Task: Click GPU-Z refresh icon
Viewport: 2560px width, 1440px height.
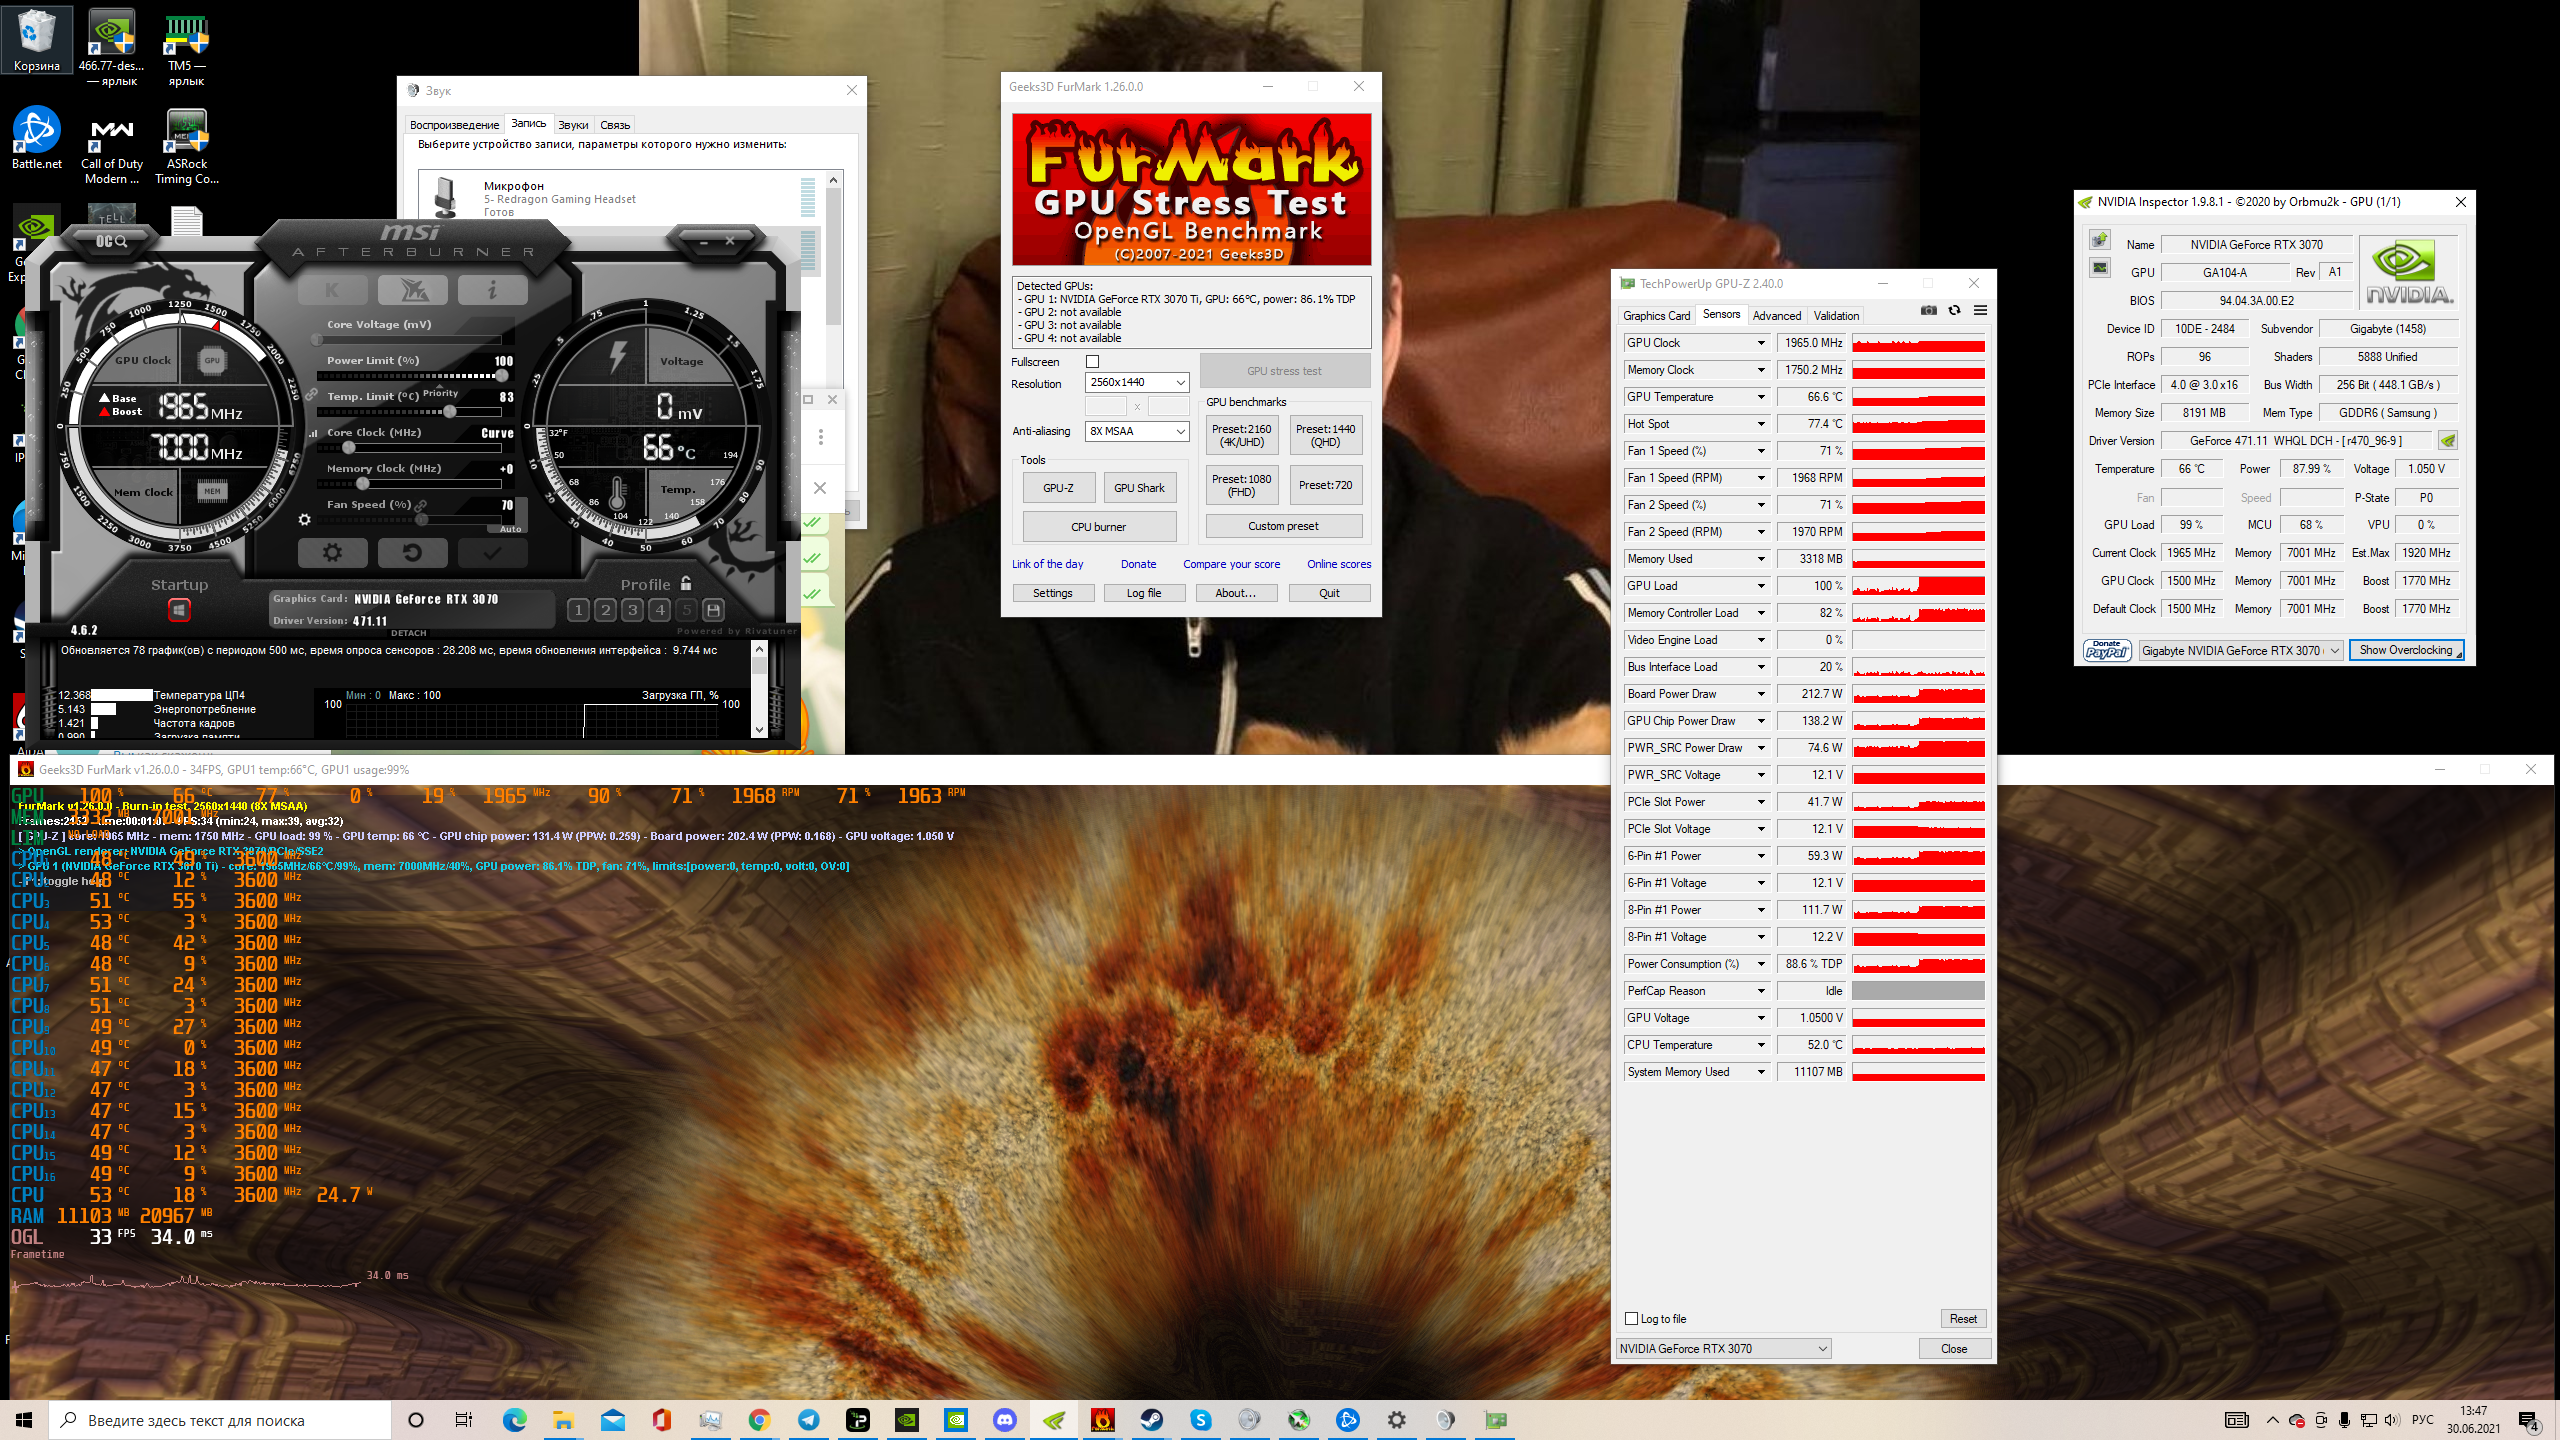Action: point(1954,311)
